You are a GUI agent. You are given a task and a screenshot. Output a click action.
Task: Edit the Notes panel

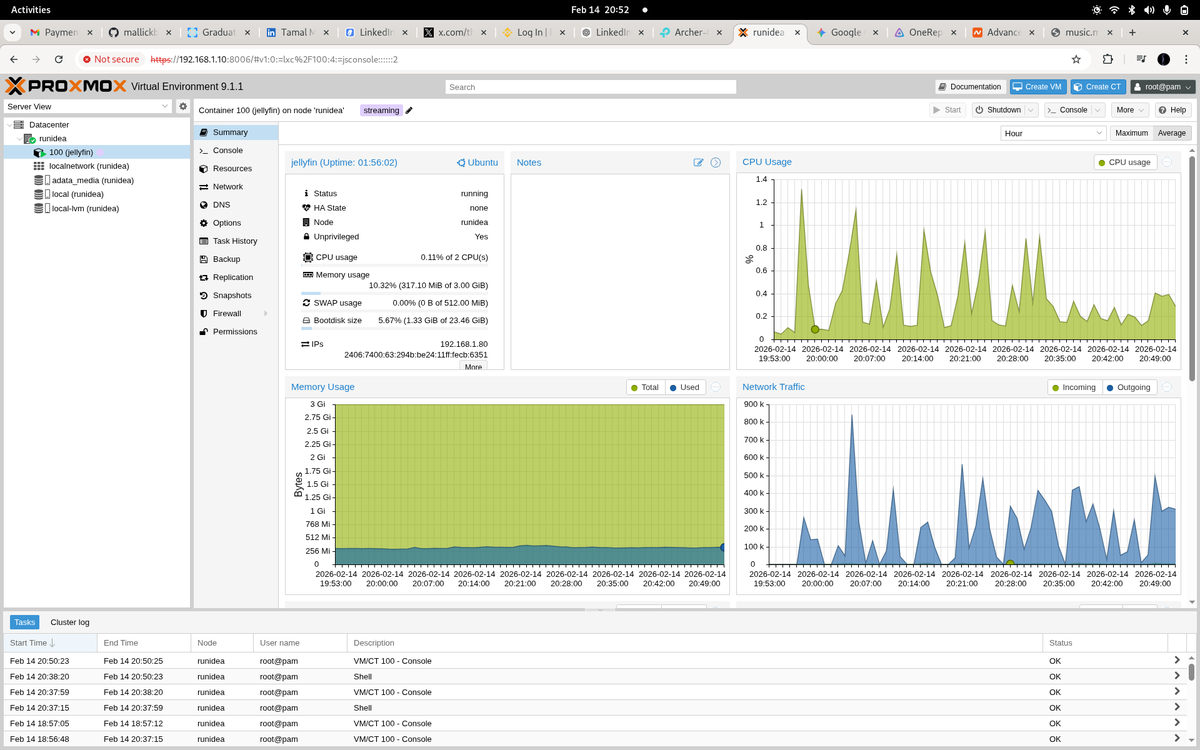tap(699, 162)
